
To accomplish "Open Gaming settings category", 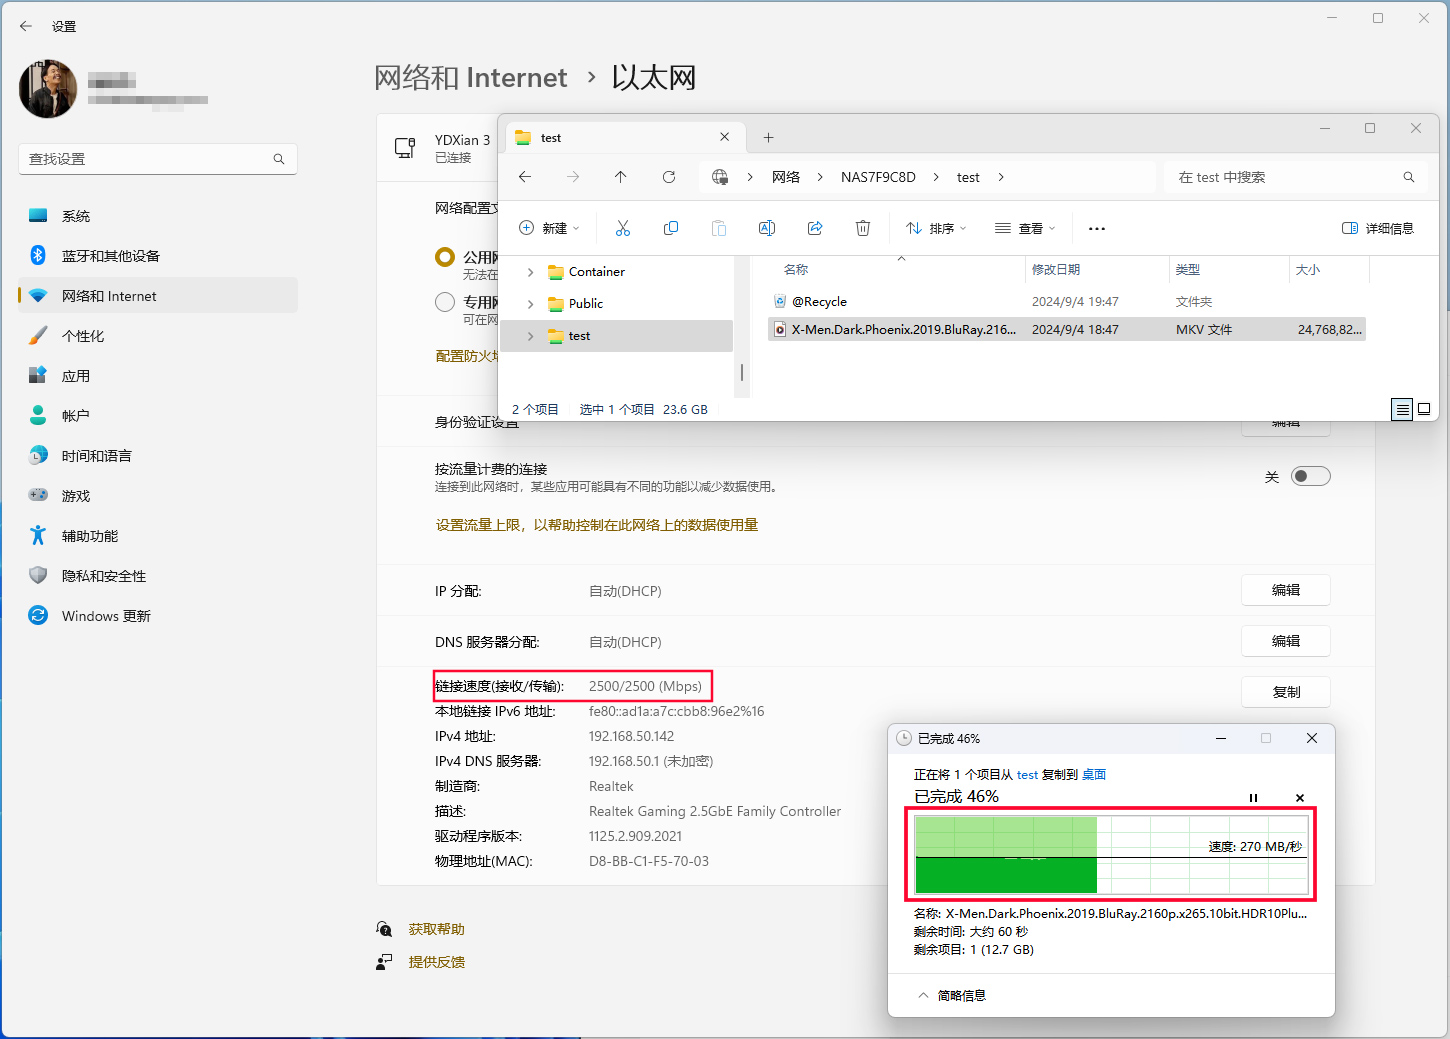I will [x=158, y=496].
